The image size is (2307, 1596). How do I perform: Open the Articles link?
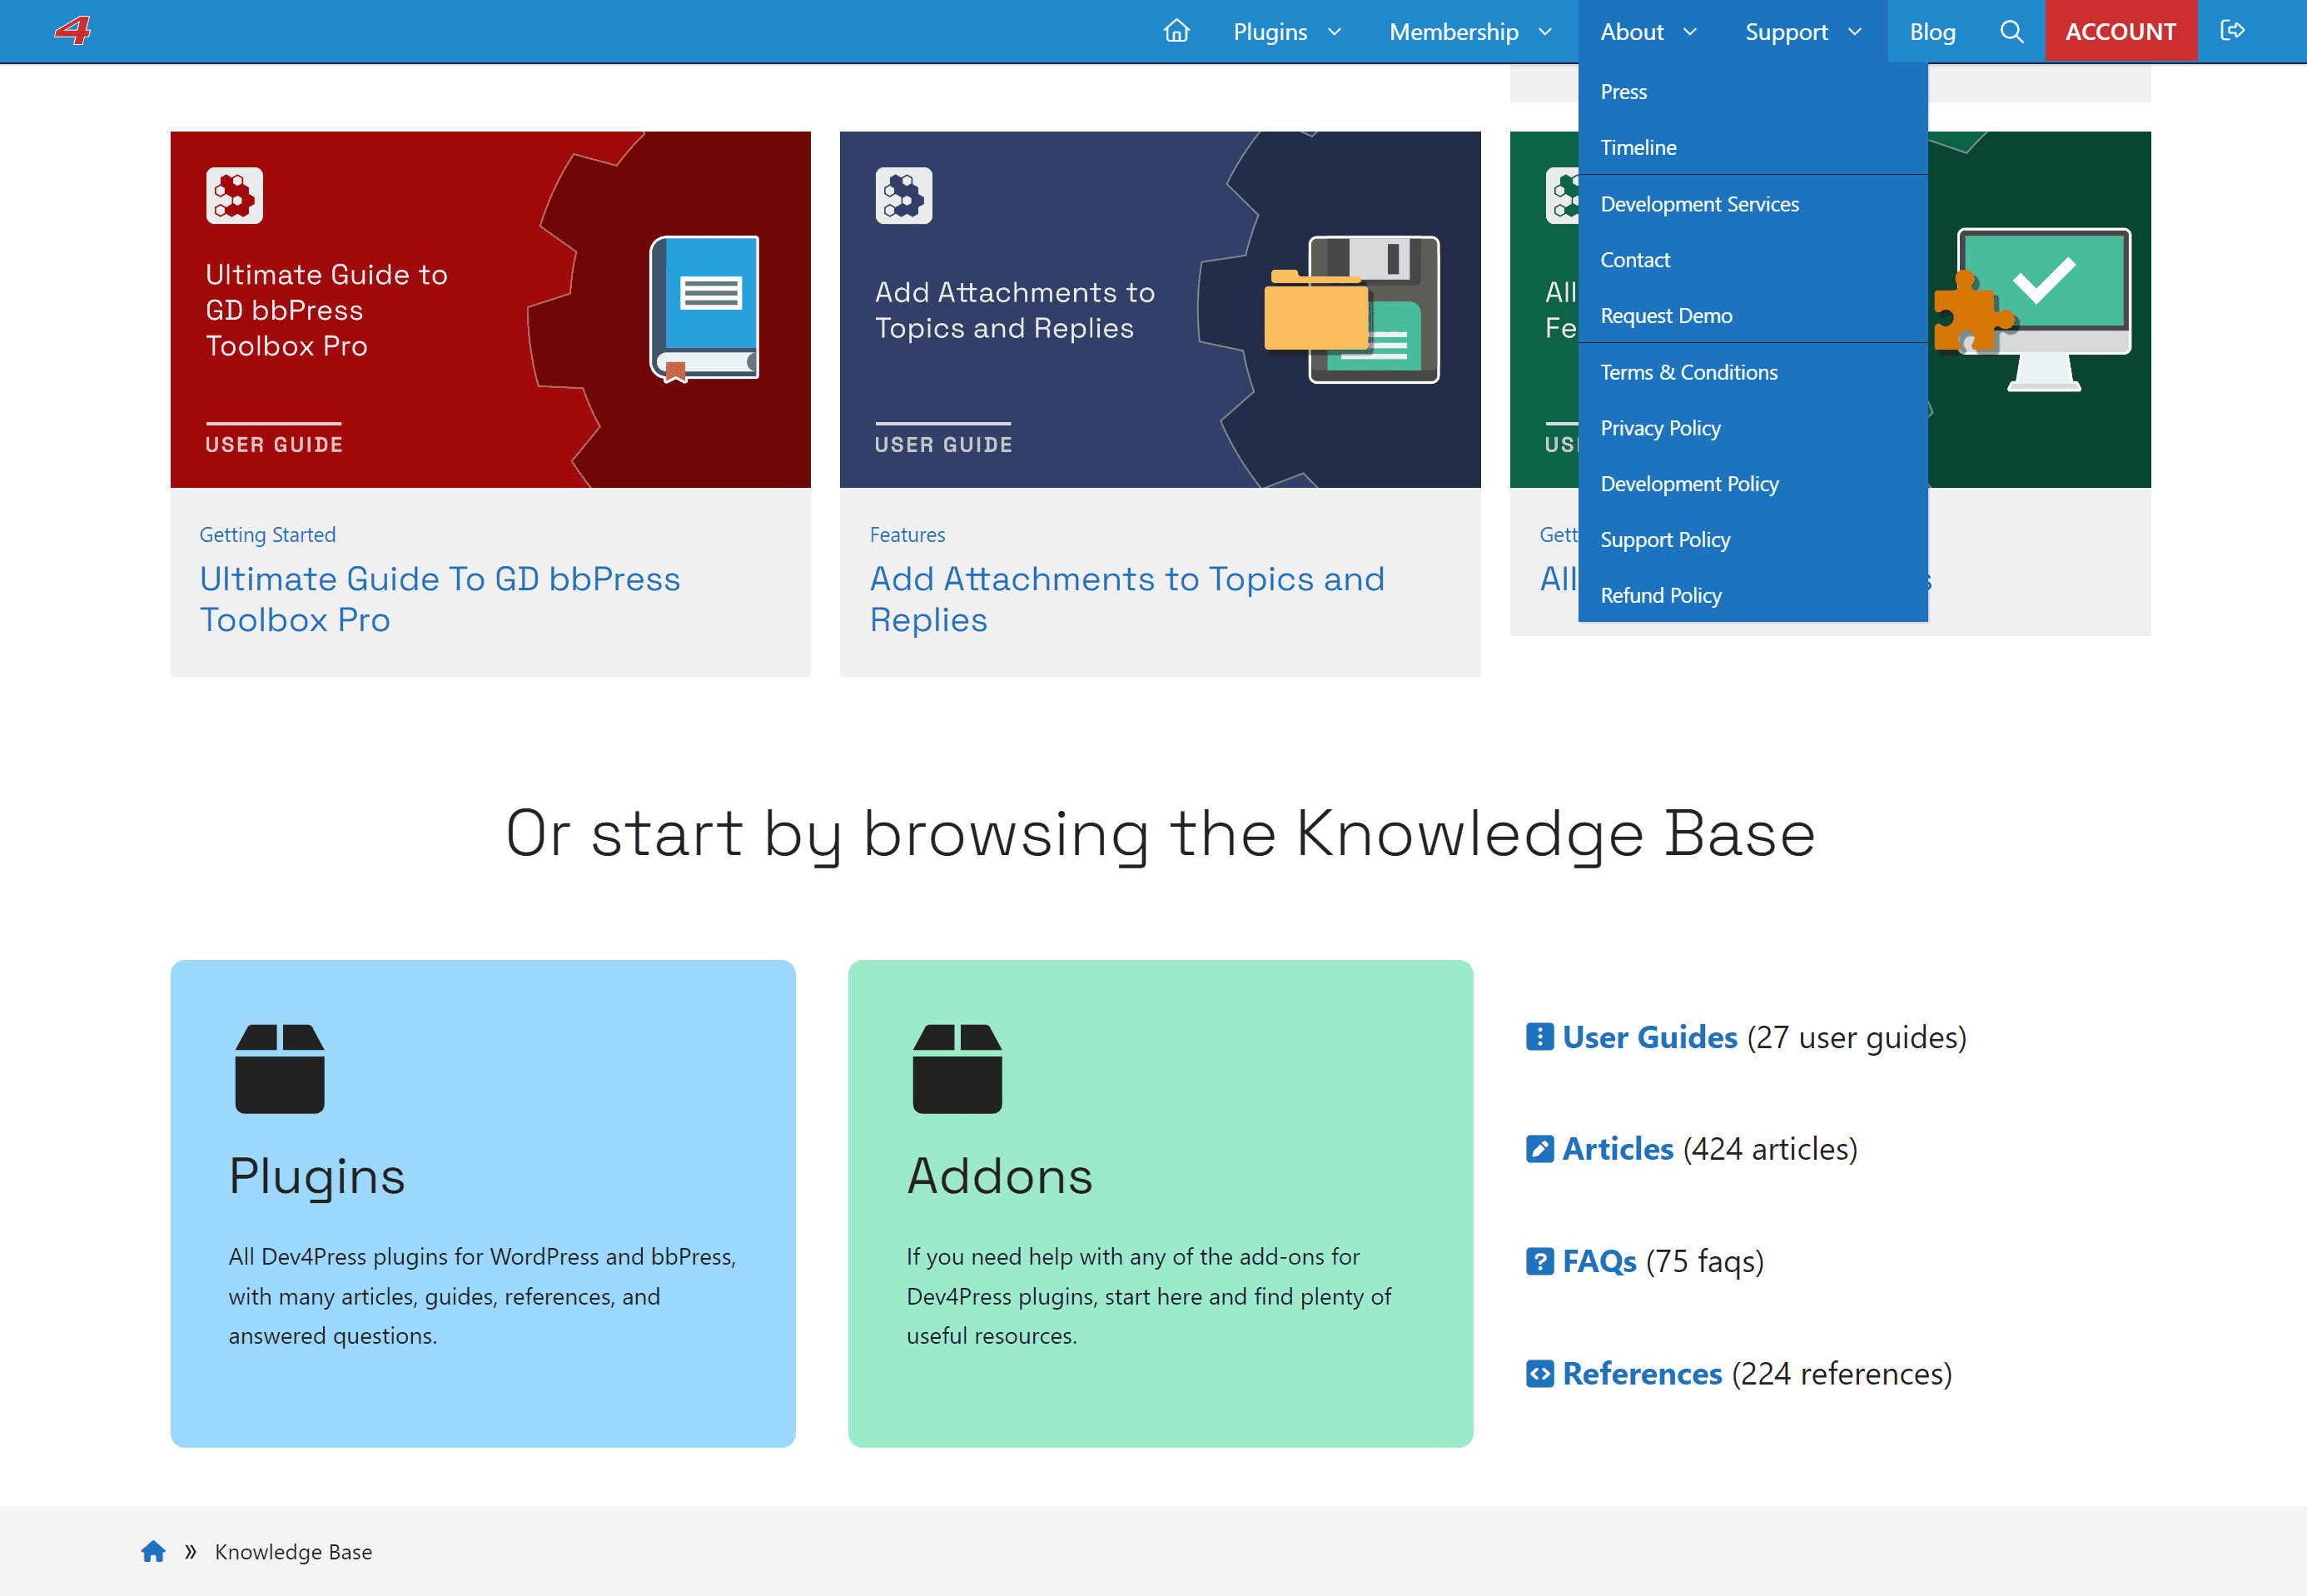1618,1149
